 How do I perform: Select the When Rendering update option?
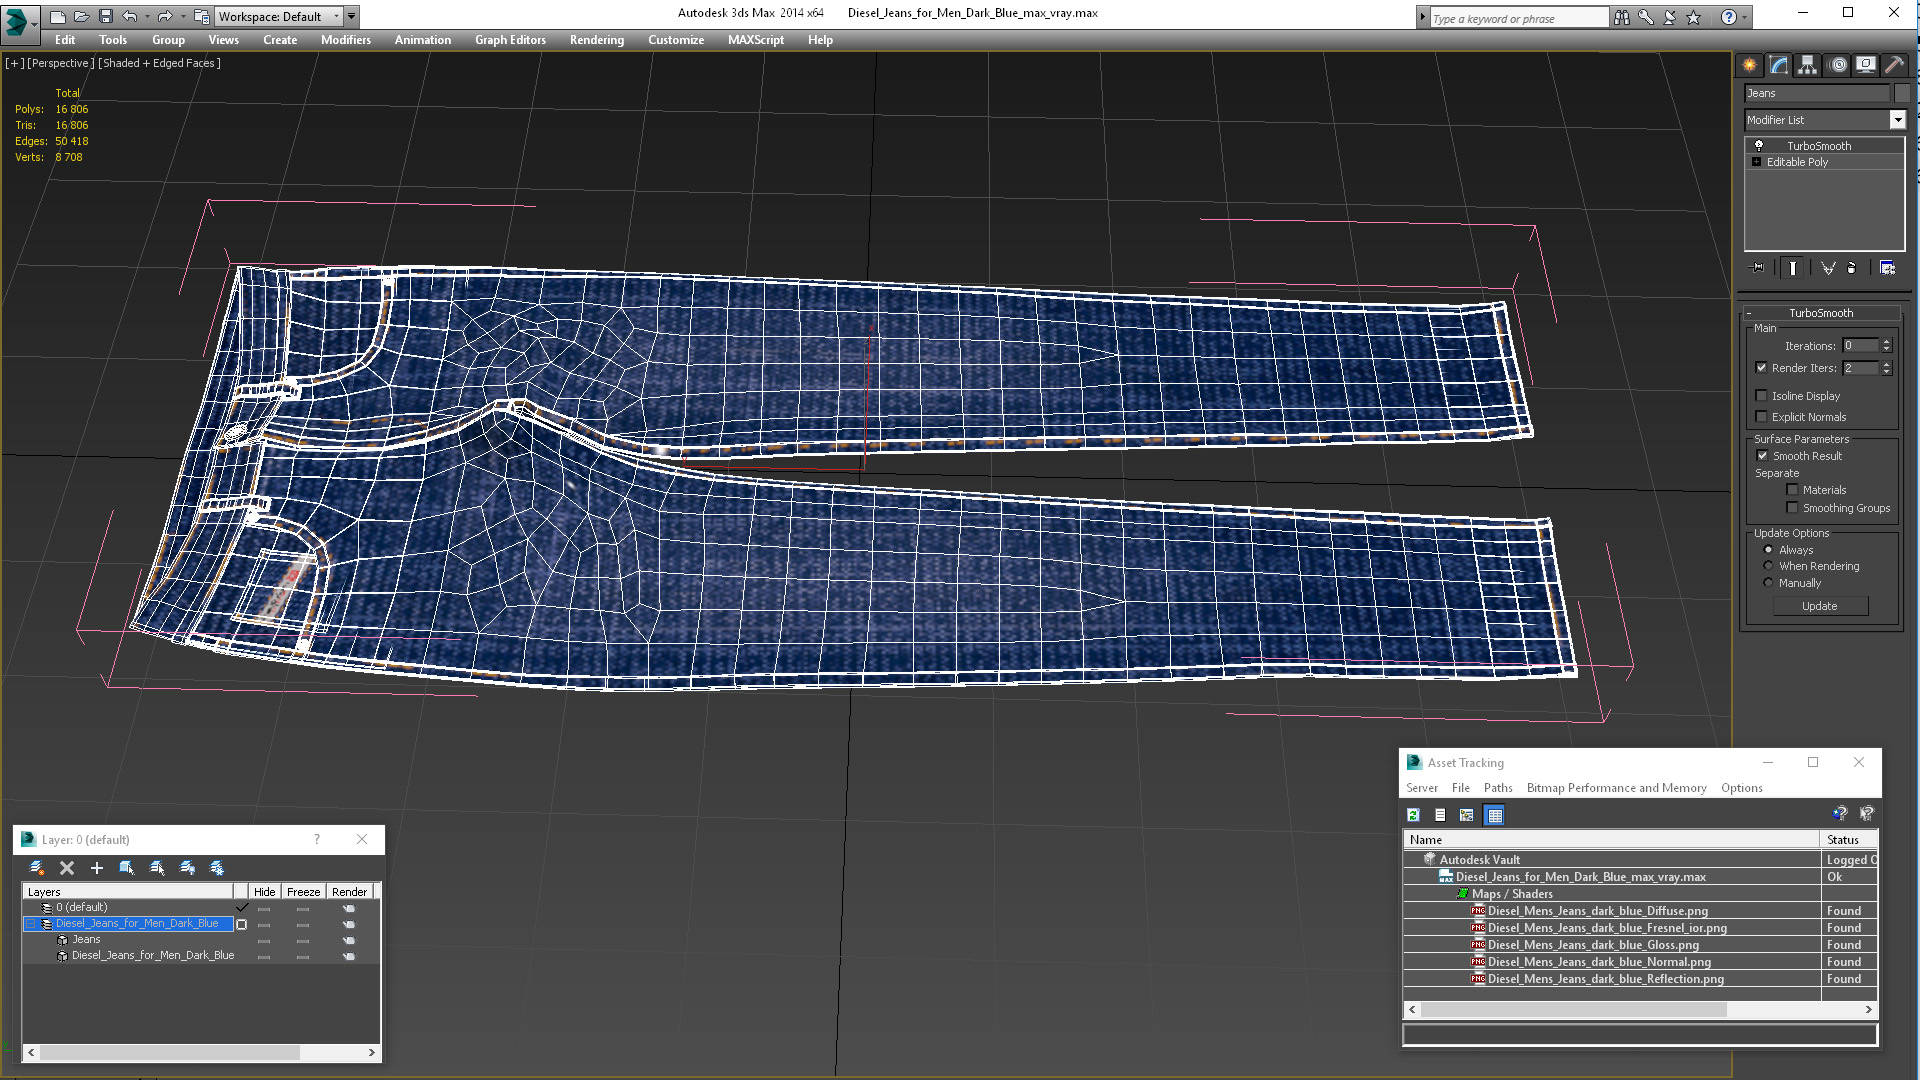point(1768,566)
